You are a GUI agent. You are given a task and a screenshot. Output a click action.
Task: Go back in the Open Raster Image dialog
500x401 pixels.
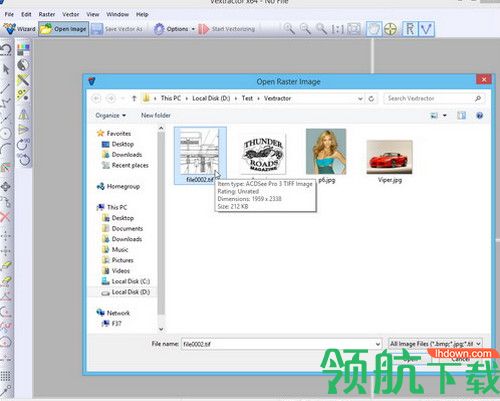(x=96, y=98)
